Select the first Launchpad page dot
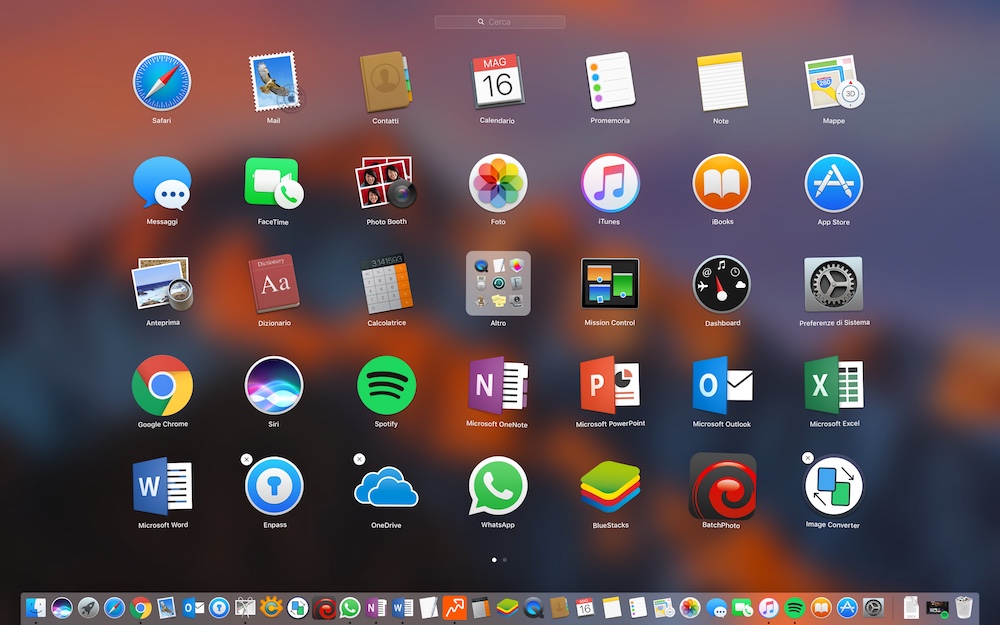This screenshot has width=1000, height=625. tap(494, 560)
